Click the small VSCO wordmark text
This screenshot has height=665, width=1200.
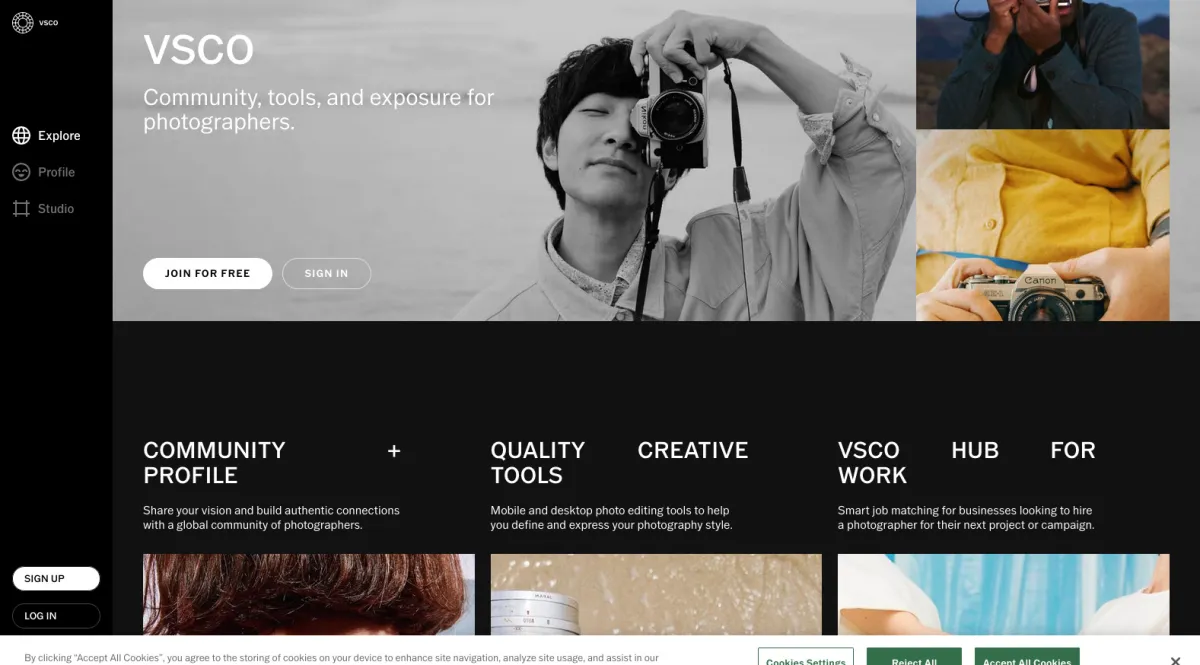[x=49, y=23]
